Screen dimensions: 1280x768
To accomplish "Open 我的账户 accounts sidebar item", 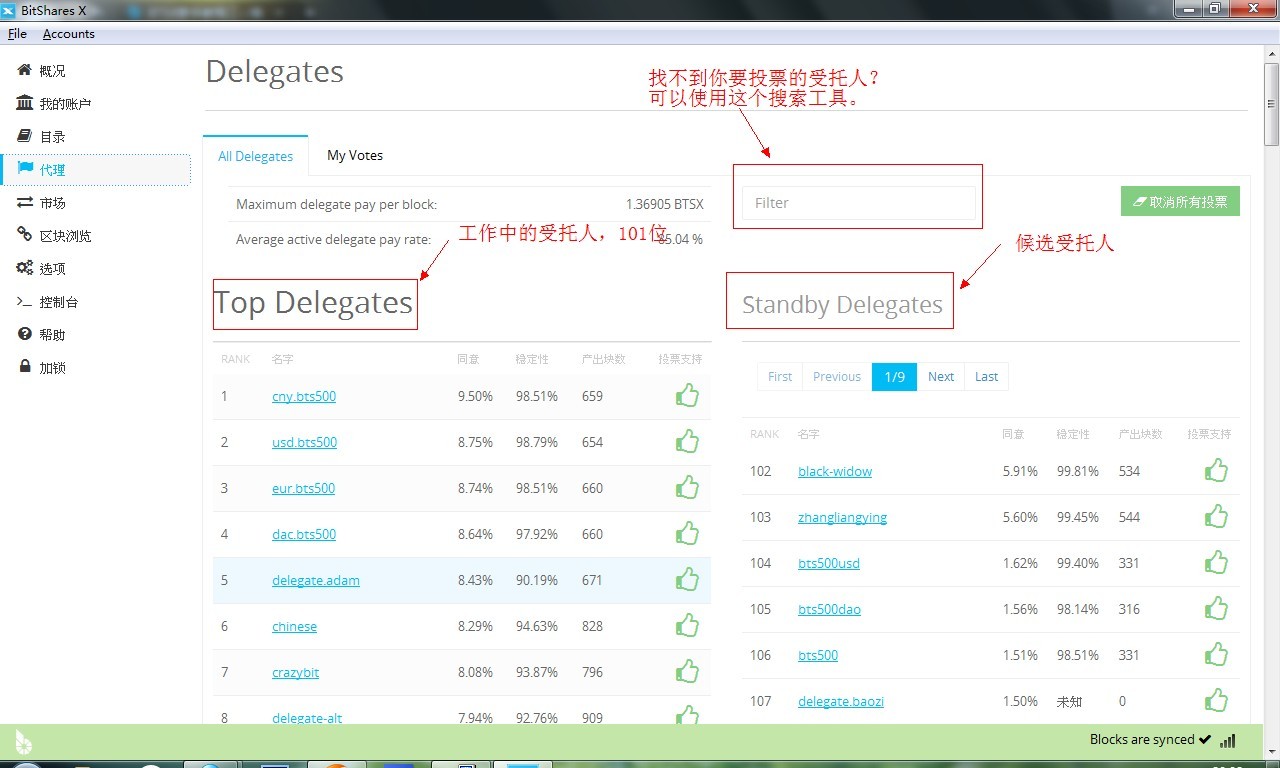I will click(95, 104).
